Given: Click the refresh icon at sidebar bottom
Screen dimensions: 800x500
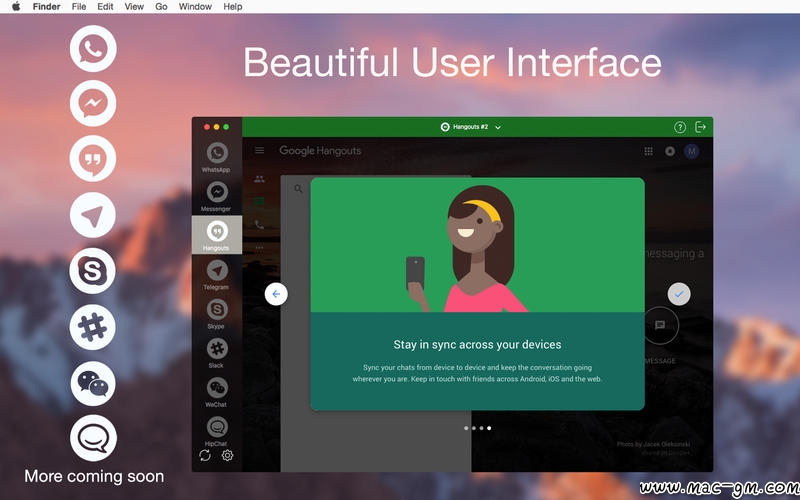Looking at the screenshot, I should coord(205,456).
